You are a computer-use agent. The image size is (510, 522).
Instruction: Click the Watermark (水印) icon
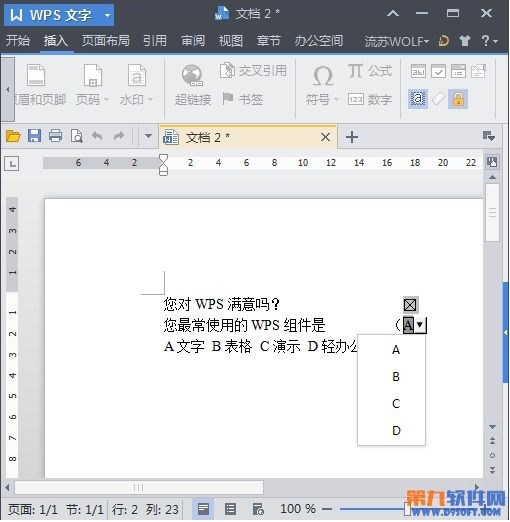point(137,75)
